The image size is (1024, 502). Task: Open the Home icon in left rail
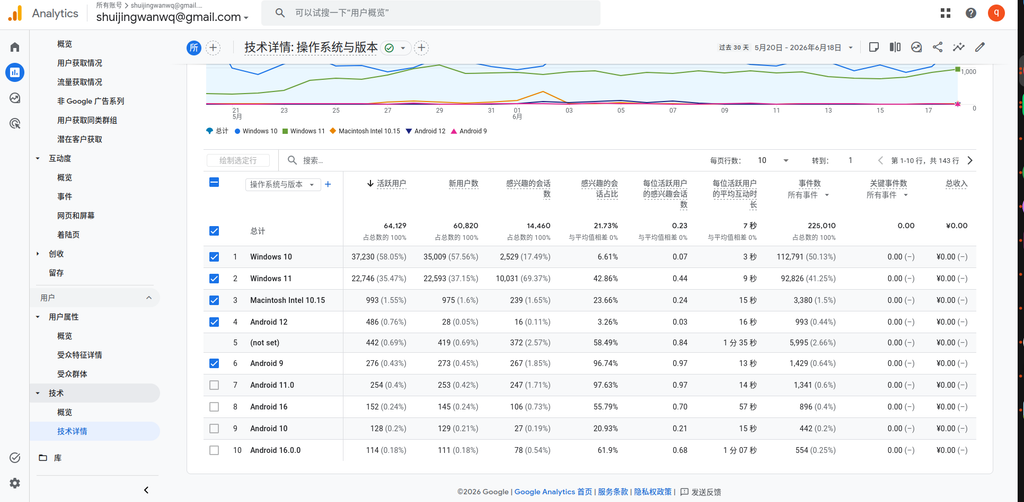click(14, 47)
